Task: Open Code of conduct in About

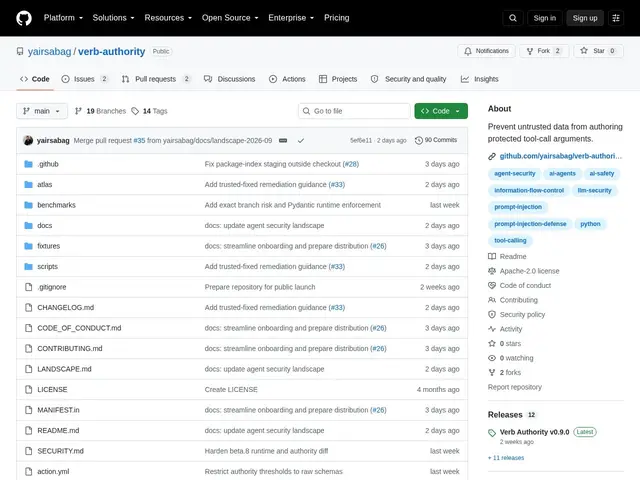Action: tap(520, 285)
